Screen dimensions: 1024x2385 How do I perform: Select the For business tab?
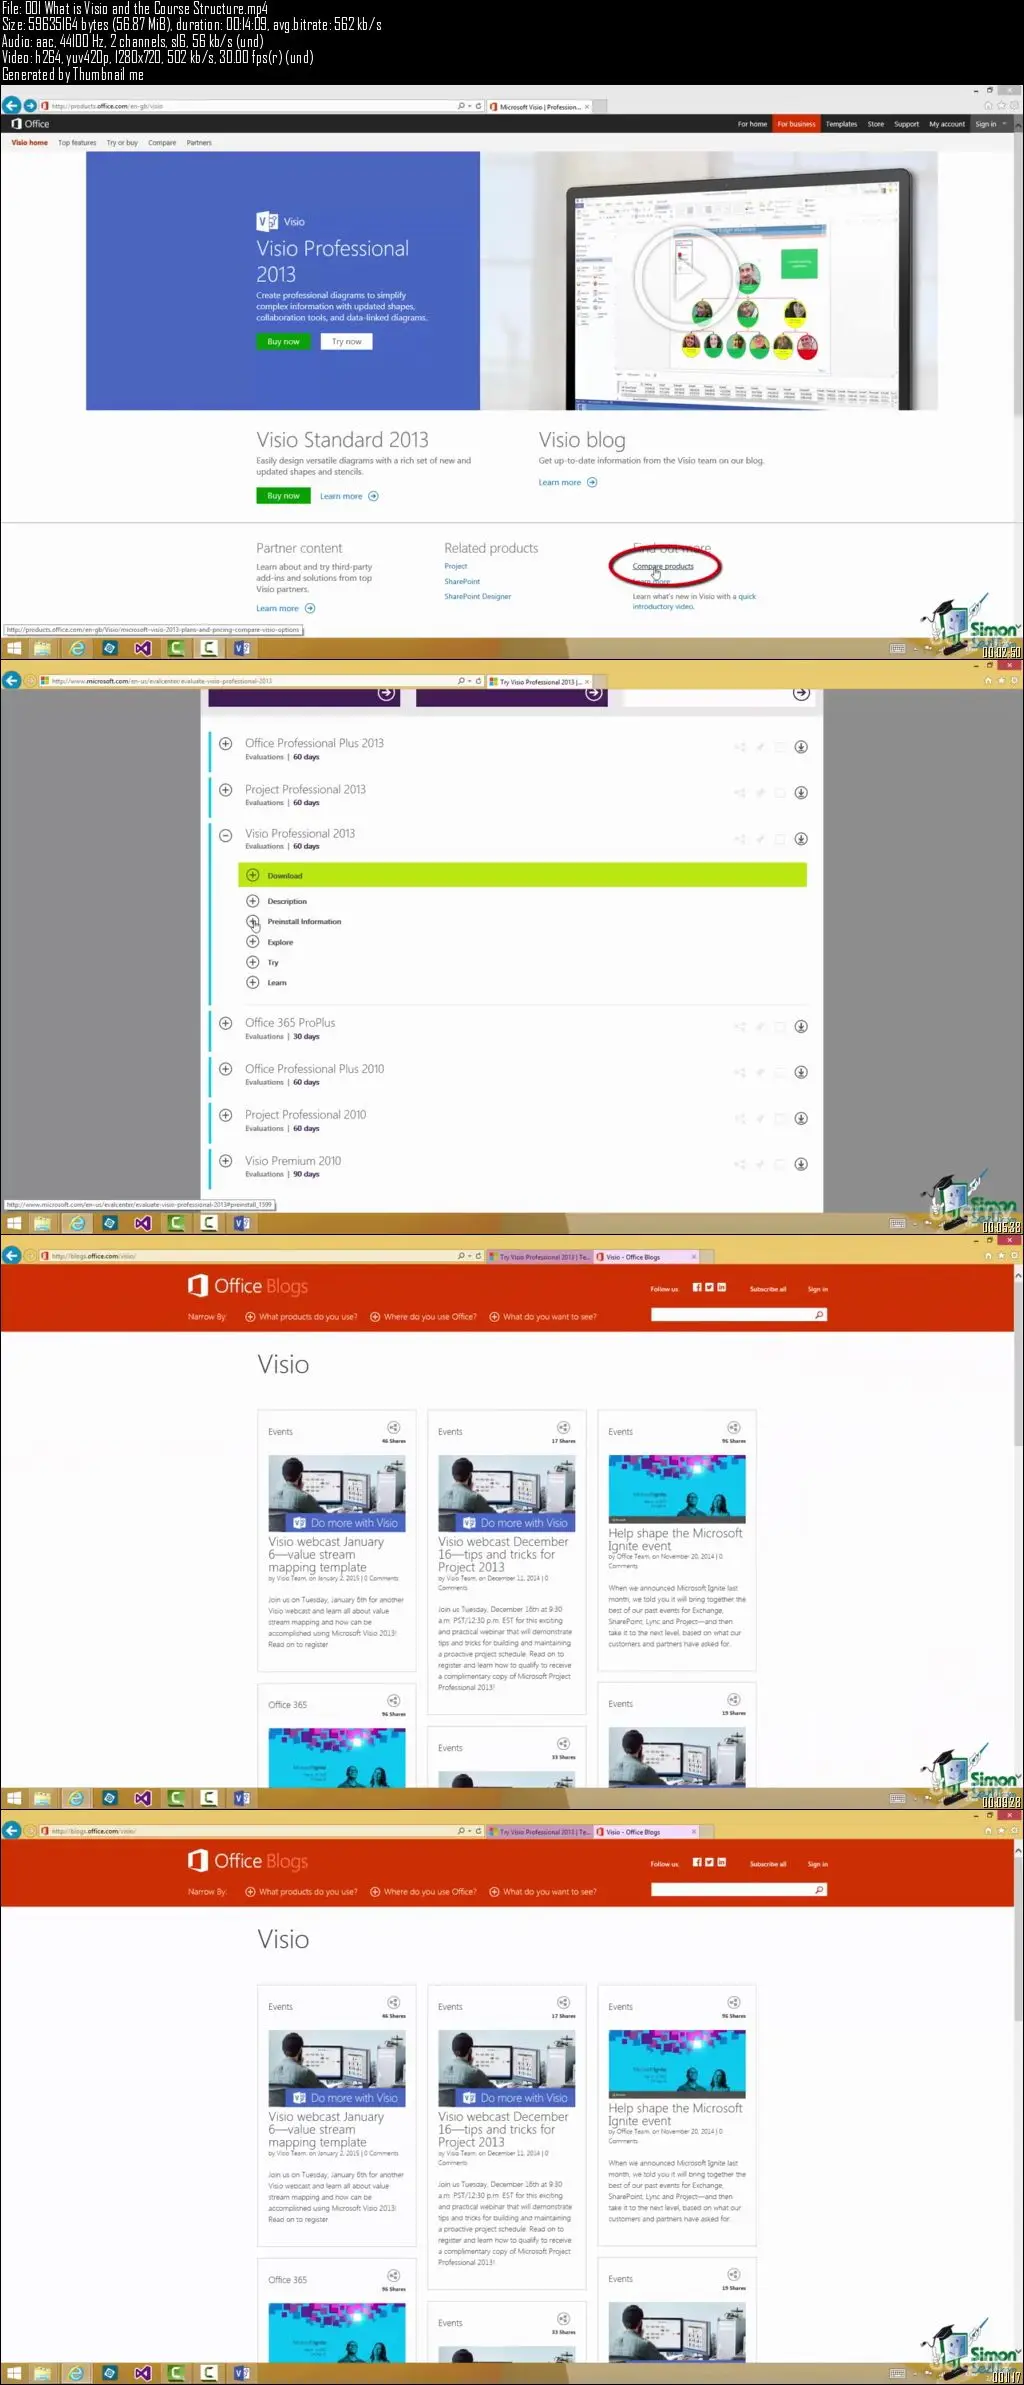(796, 124)
